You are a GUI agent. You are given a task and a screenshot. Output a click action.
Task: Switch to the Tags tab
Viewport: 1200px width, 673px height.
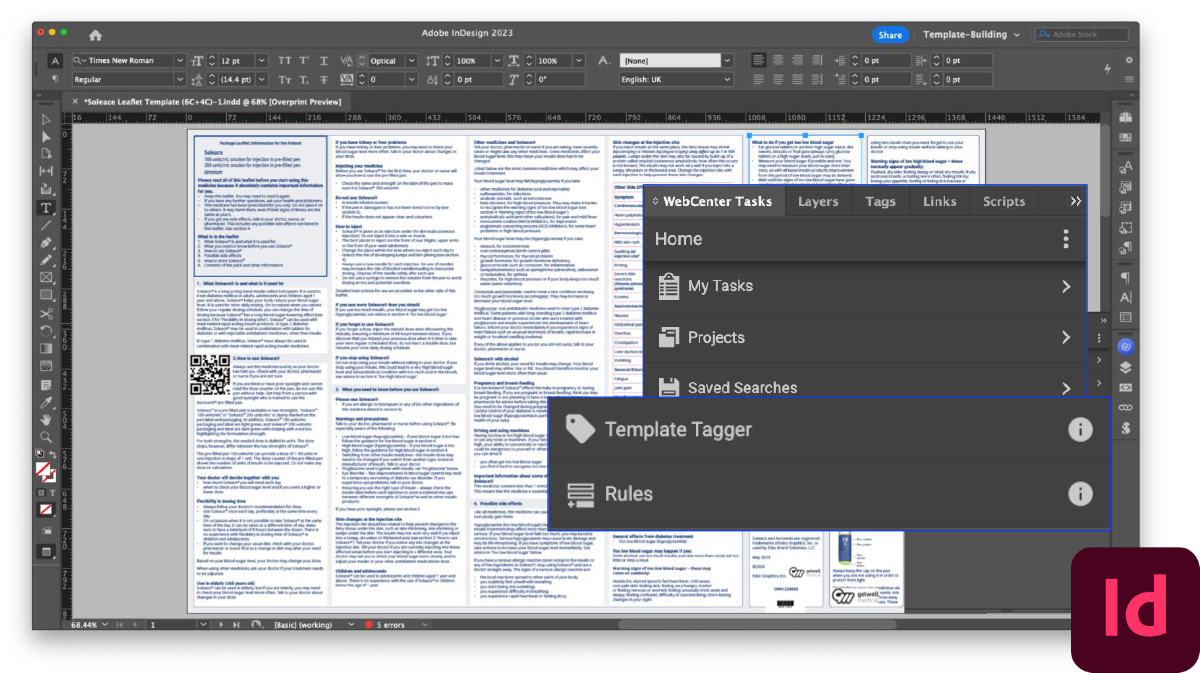881,201
